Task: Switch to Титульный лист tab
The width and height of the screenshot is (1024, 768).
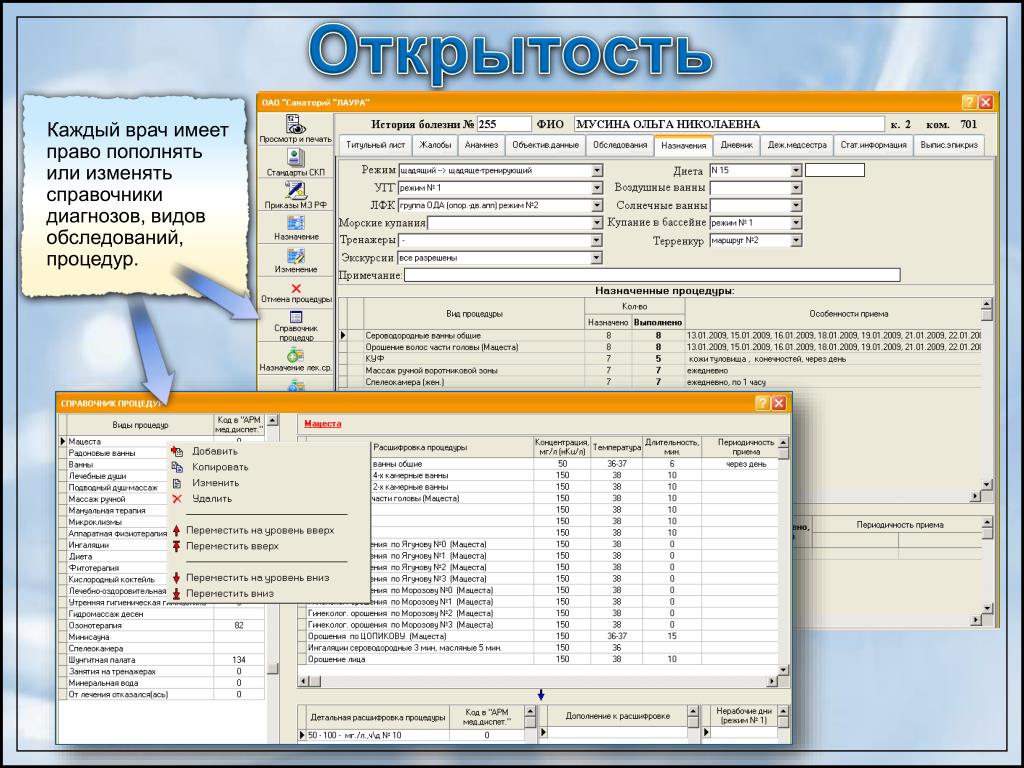Action: [x=375, y=145]
